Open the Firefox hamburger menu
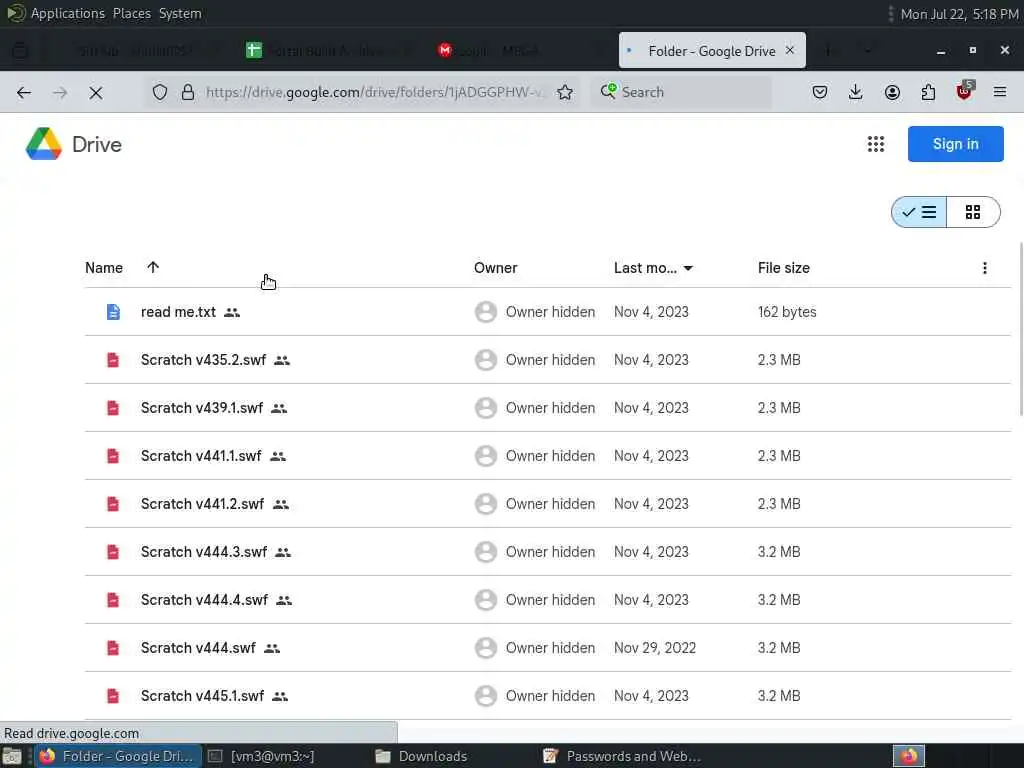Screen dimensions: 1024x768 click(1000, 92)
